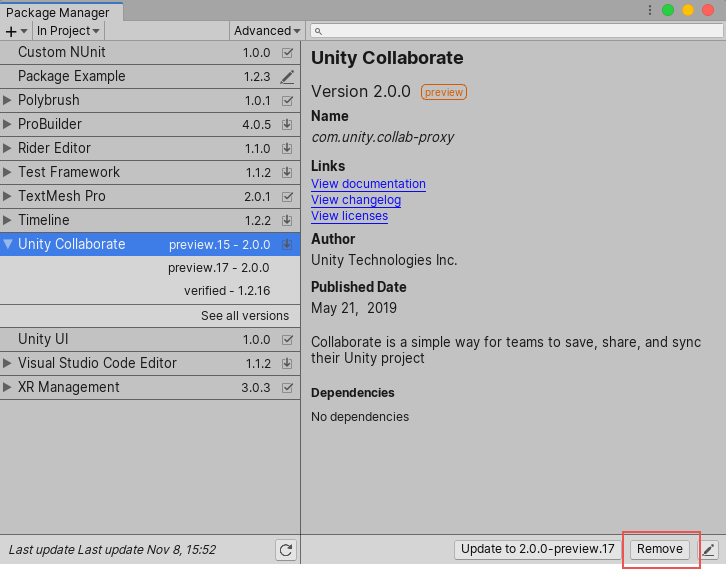Expand the Polybrush package versions
Viewport: 726px width, 574px height.
click(8, 100)
